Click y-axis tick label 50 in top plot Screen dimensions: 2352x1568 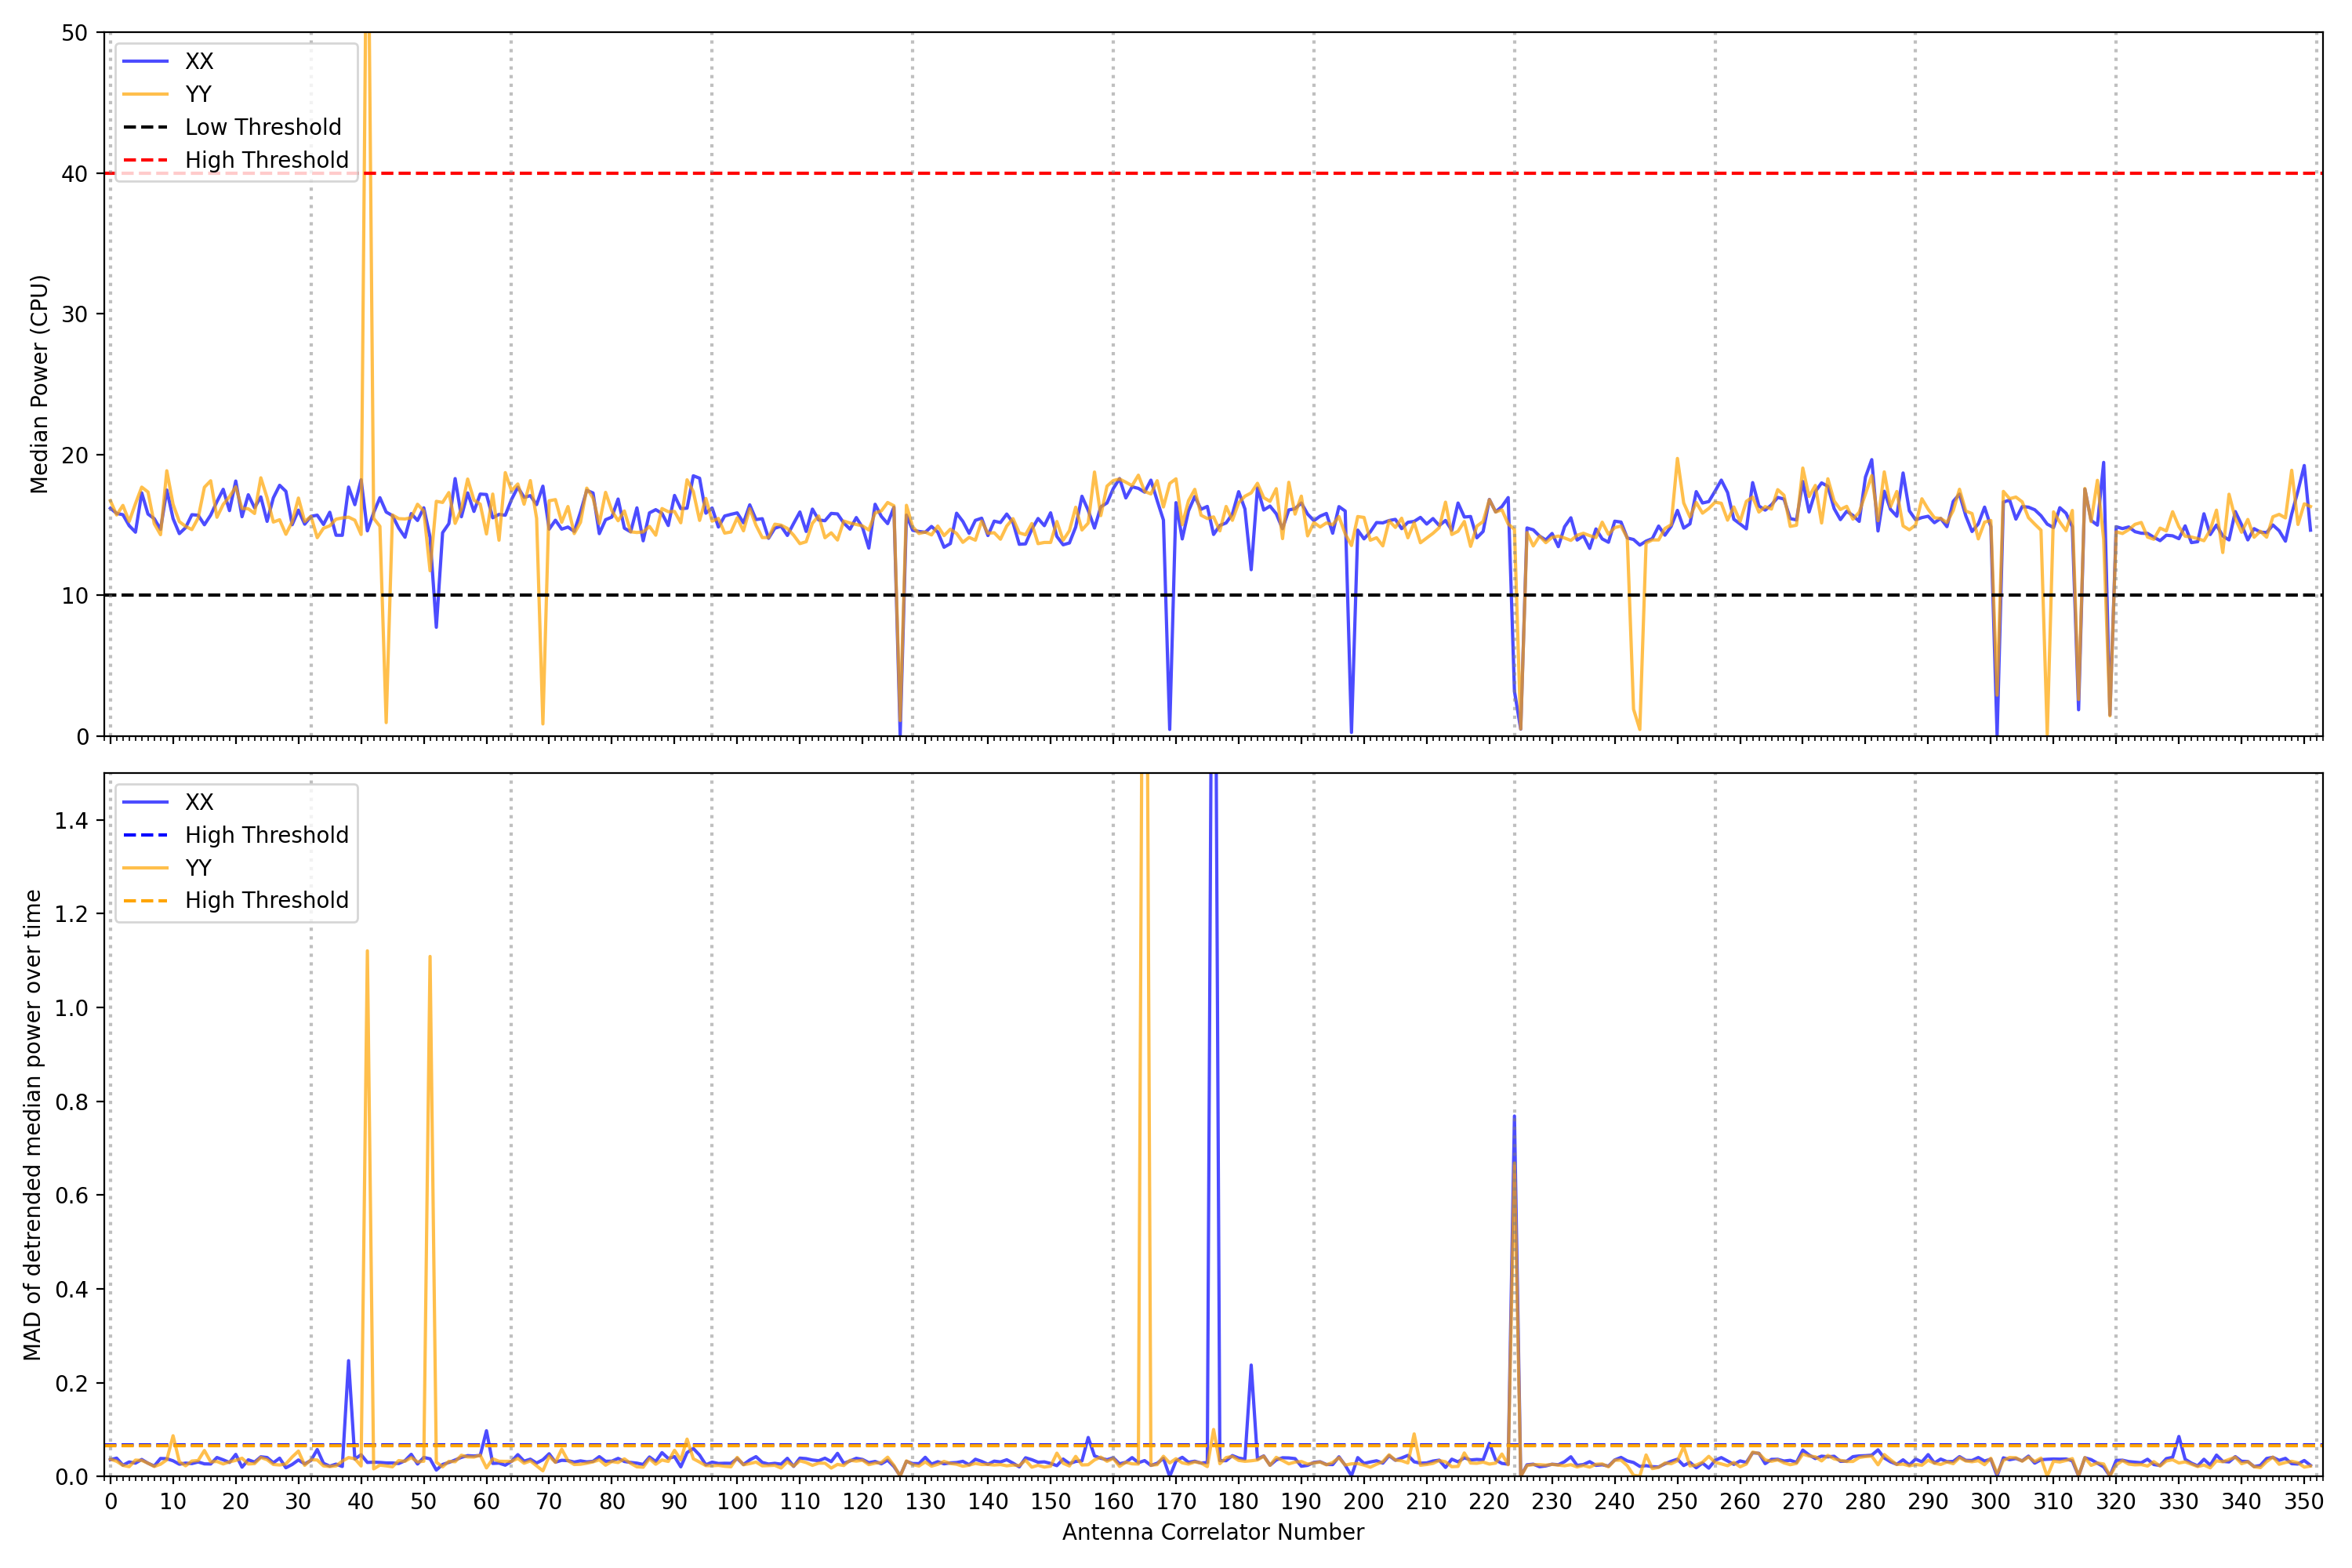[x=74, y=33]
